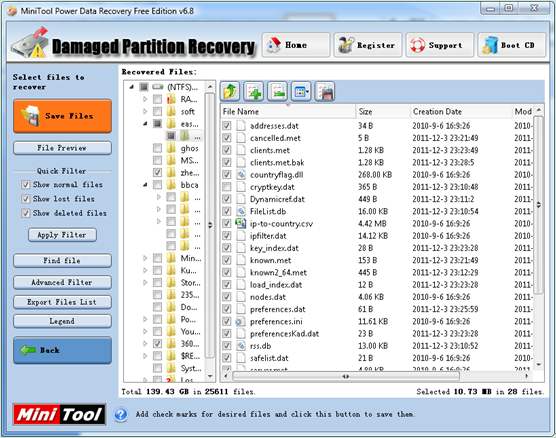Click the Stor... folder icon in tree
The width and height of the screenshot is (556, 438).
(171, 283)
